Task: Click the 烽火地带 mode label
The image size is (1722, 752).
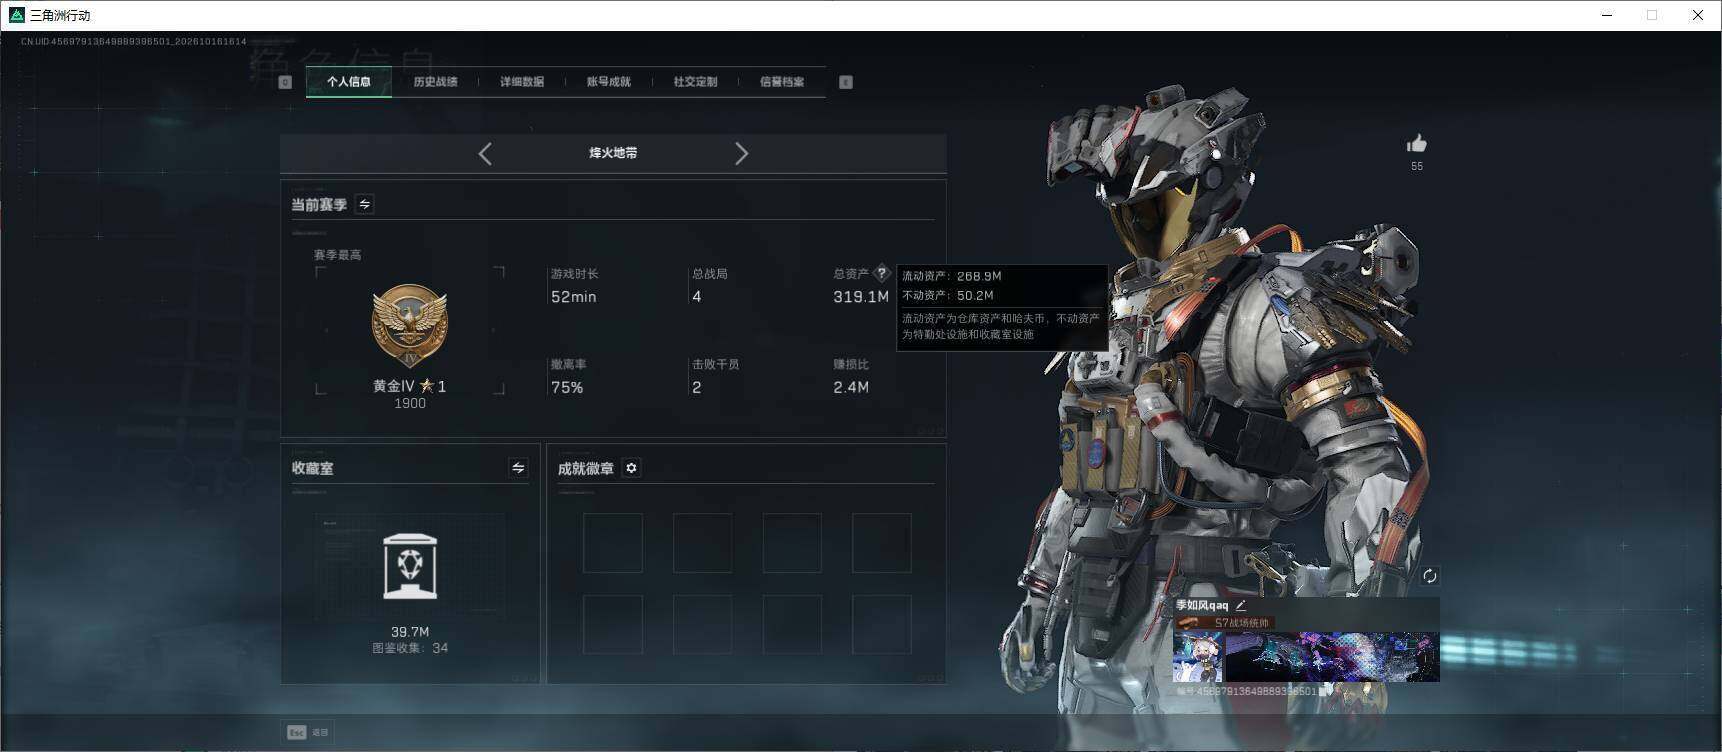Action: tap(613, 153)
